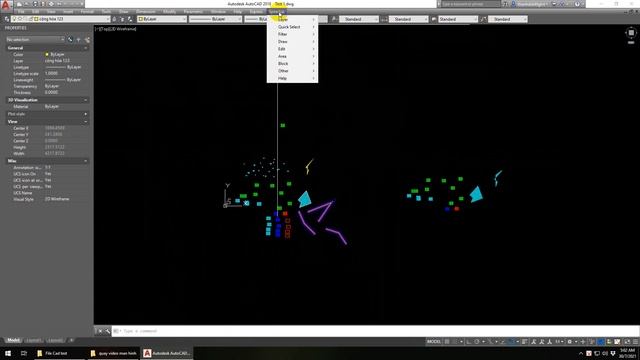Choose Area in the open dropdown menu
This screenshot has height=360, width=640.
292,56
